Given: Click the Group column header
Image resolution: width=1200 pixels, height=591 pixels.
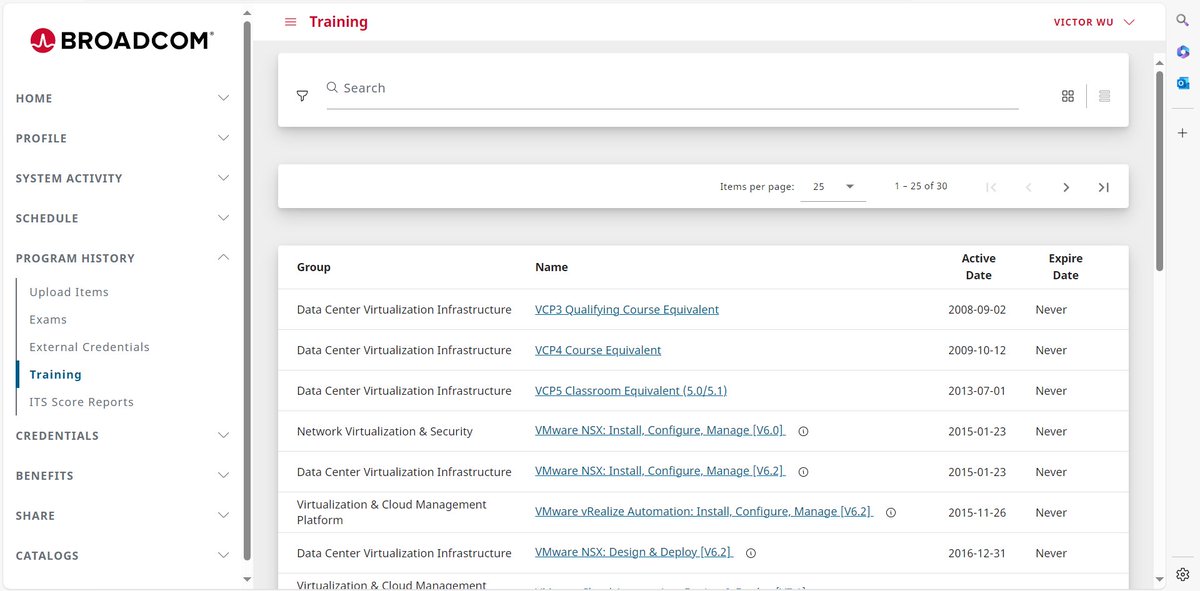Looking at the screenshot, I should [313, 268].
